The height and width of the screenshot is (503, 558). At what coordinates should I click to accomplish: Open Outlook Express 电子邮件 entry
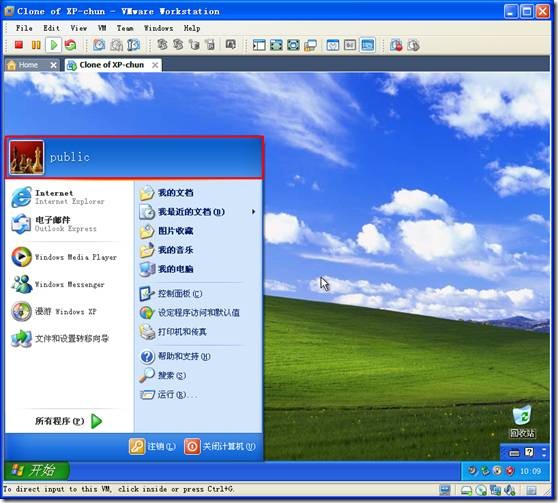point(69,224)
